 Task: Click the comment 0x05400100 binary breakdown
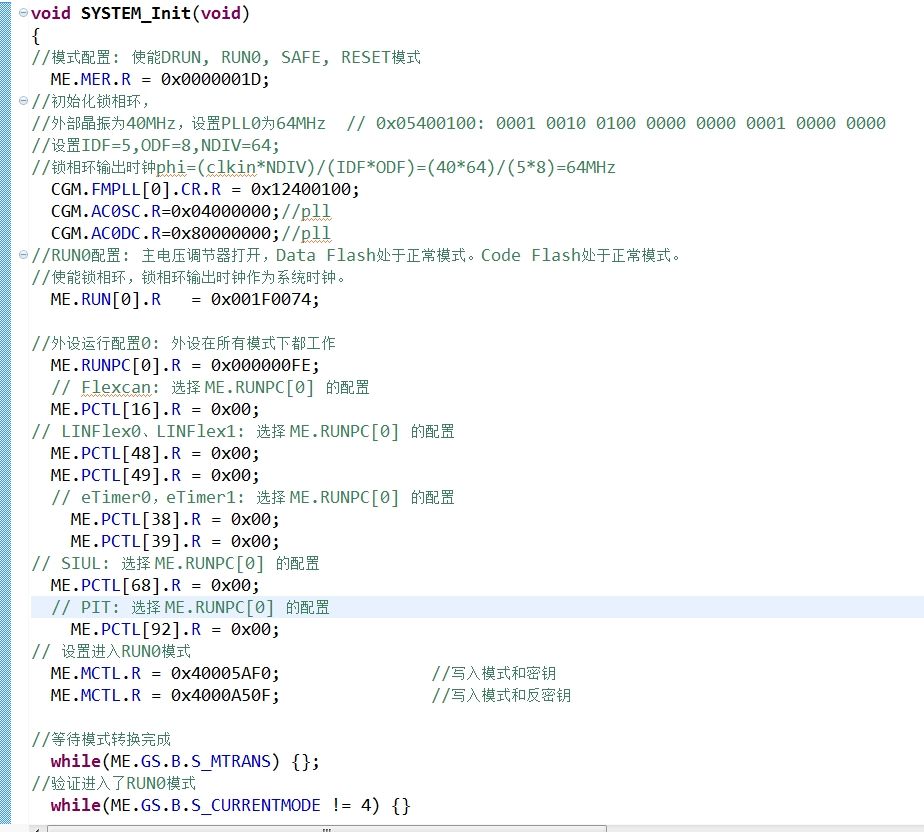(x=616, y=123)
